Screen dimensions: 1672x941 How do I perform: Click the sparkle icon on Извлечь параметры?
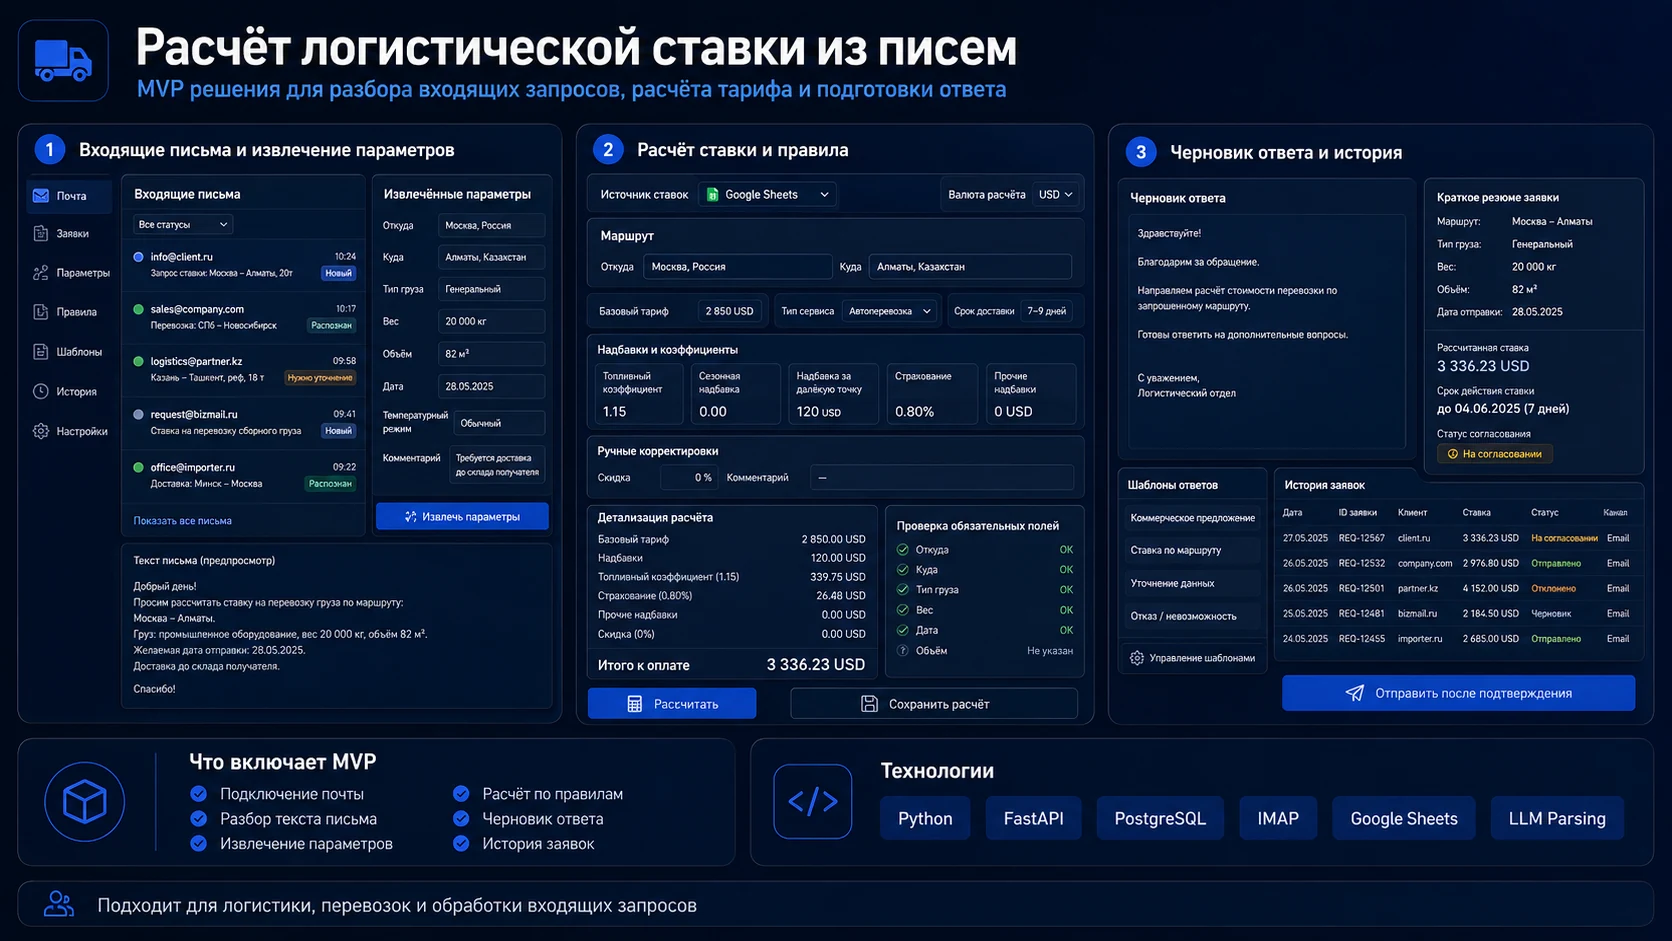coord(411,517)
